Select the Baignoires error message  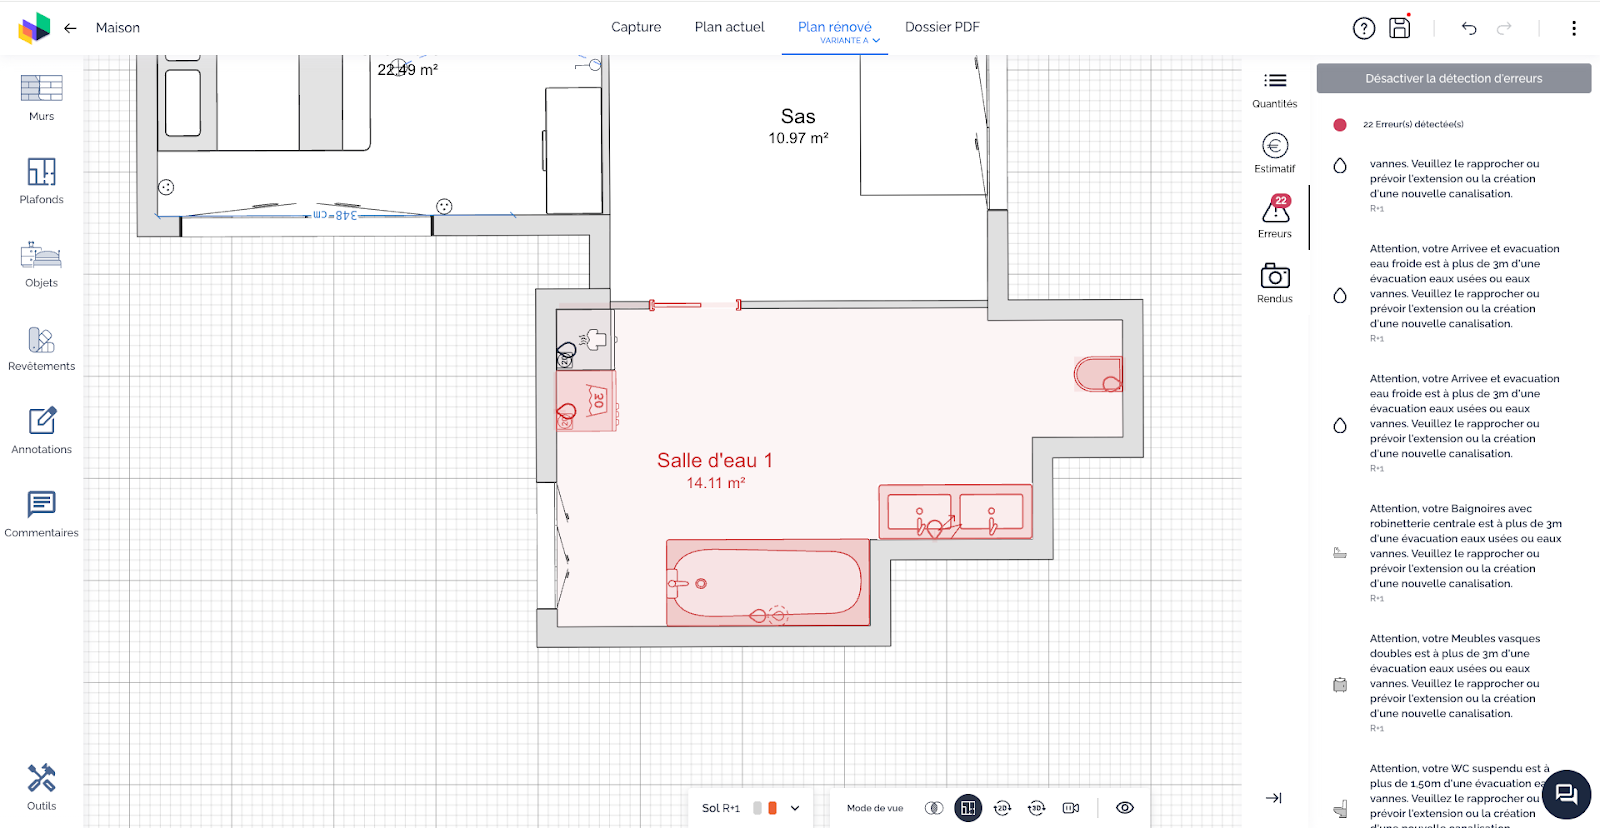coord(1464,546)
